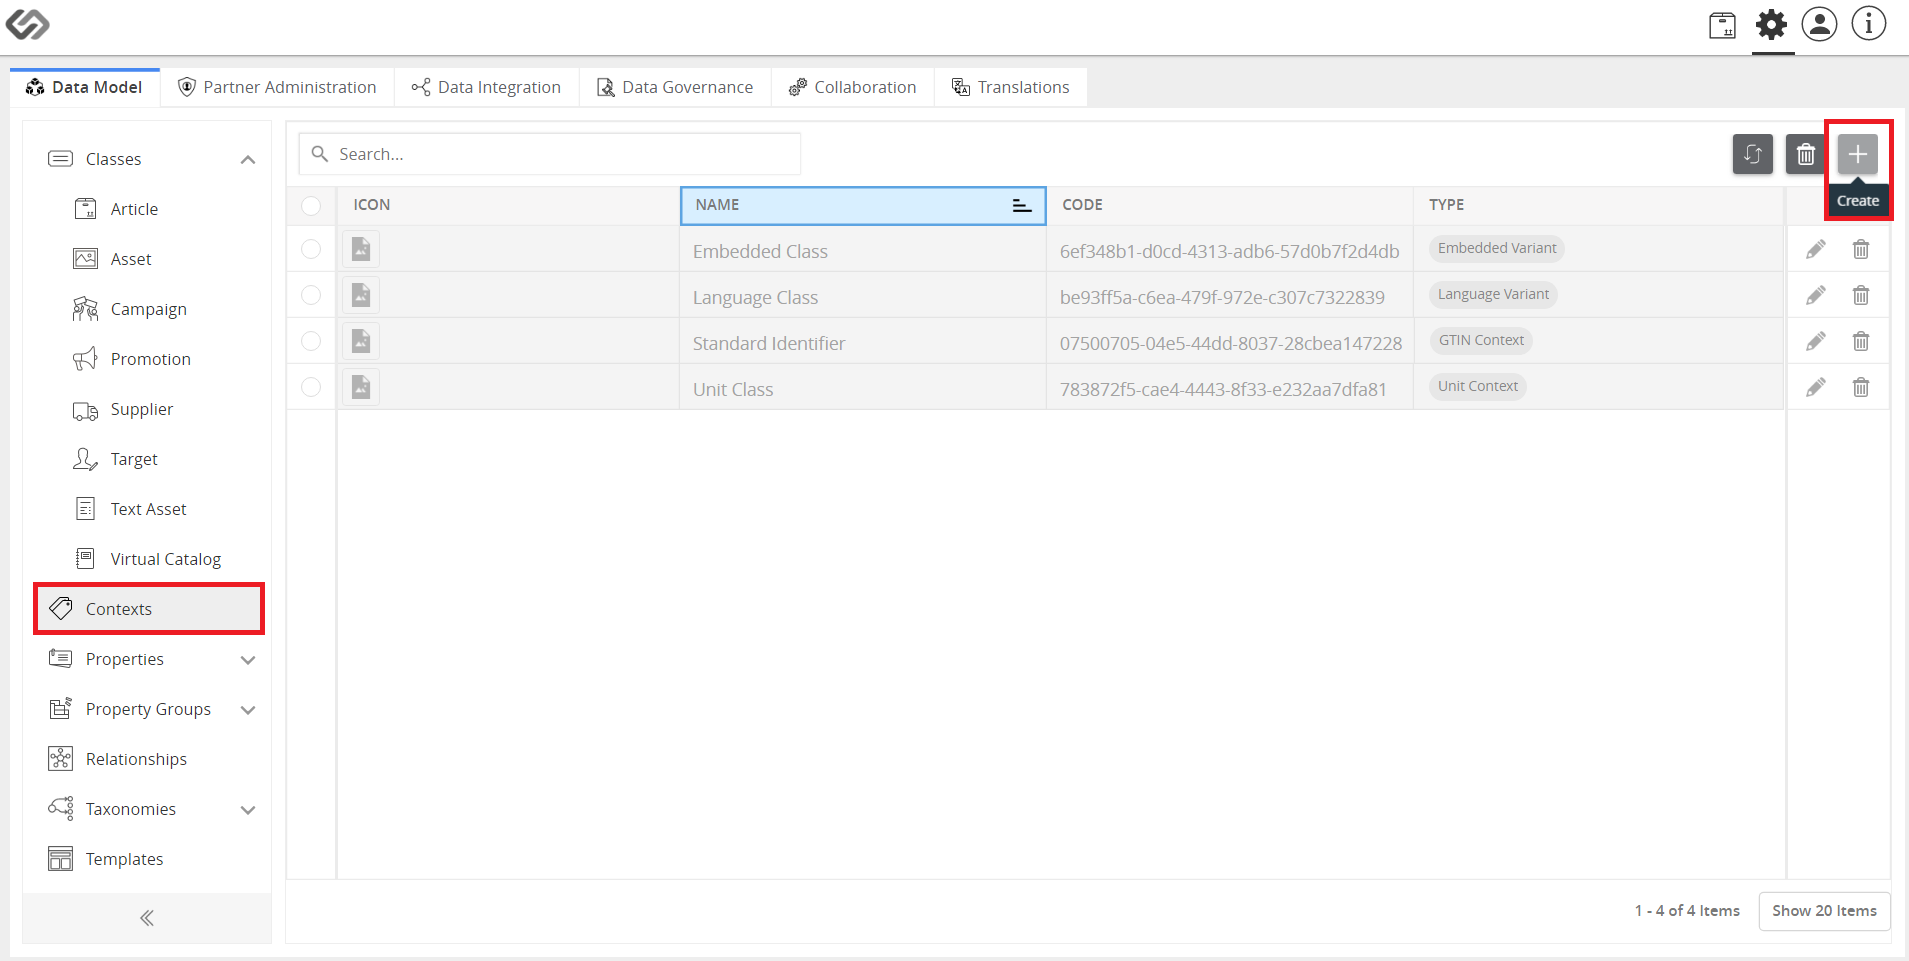Screen dimensions: 1909x961
Task: Expand the Properties section chevron
Action: 248,660
